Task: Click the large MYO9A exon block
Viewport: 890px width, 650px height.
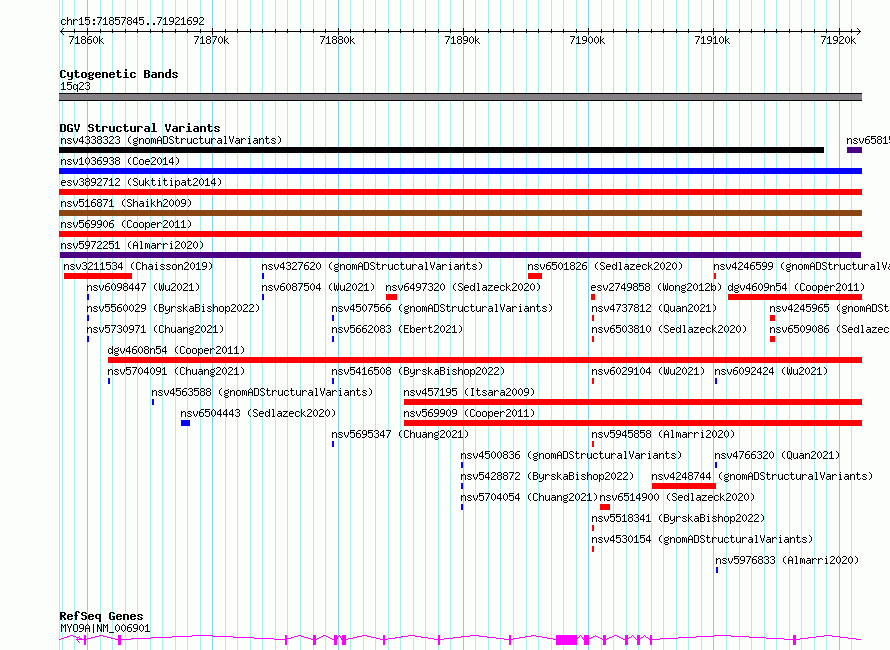Action: [566, 640]
